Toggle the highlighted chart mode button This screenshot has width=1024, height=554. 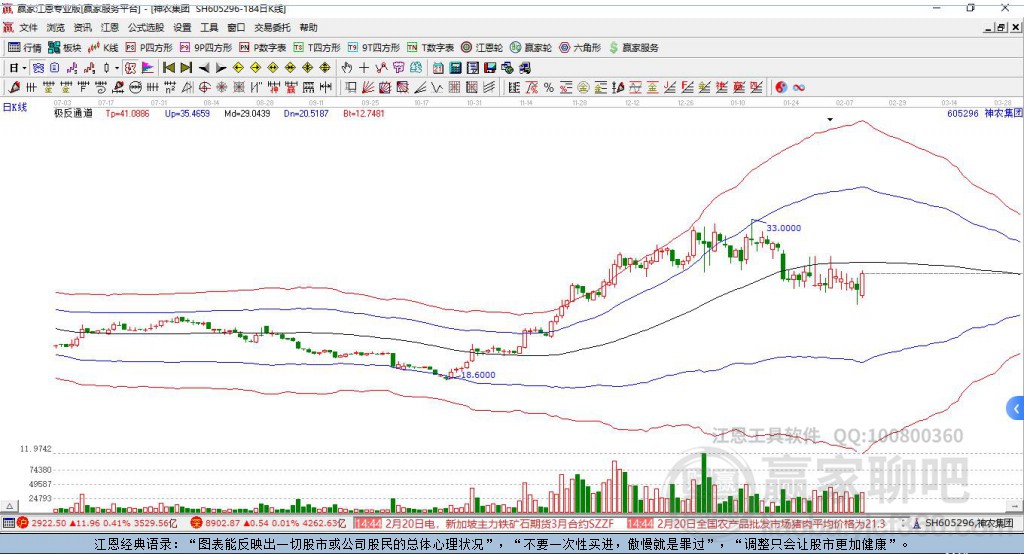tap(38, 68)
